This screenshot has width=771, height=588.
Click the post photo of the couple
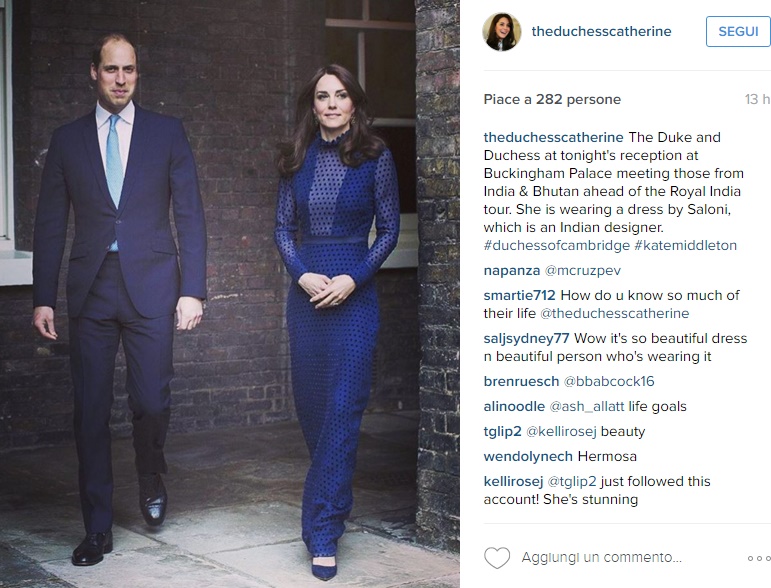click(230, 294)
